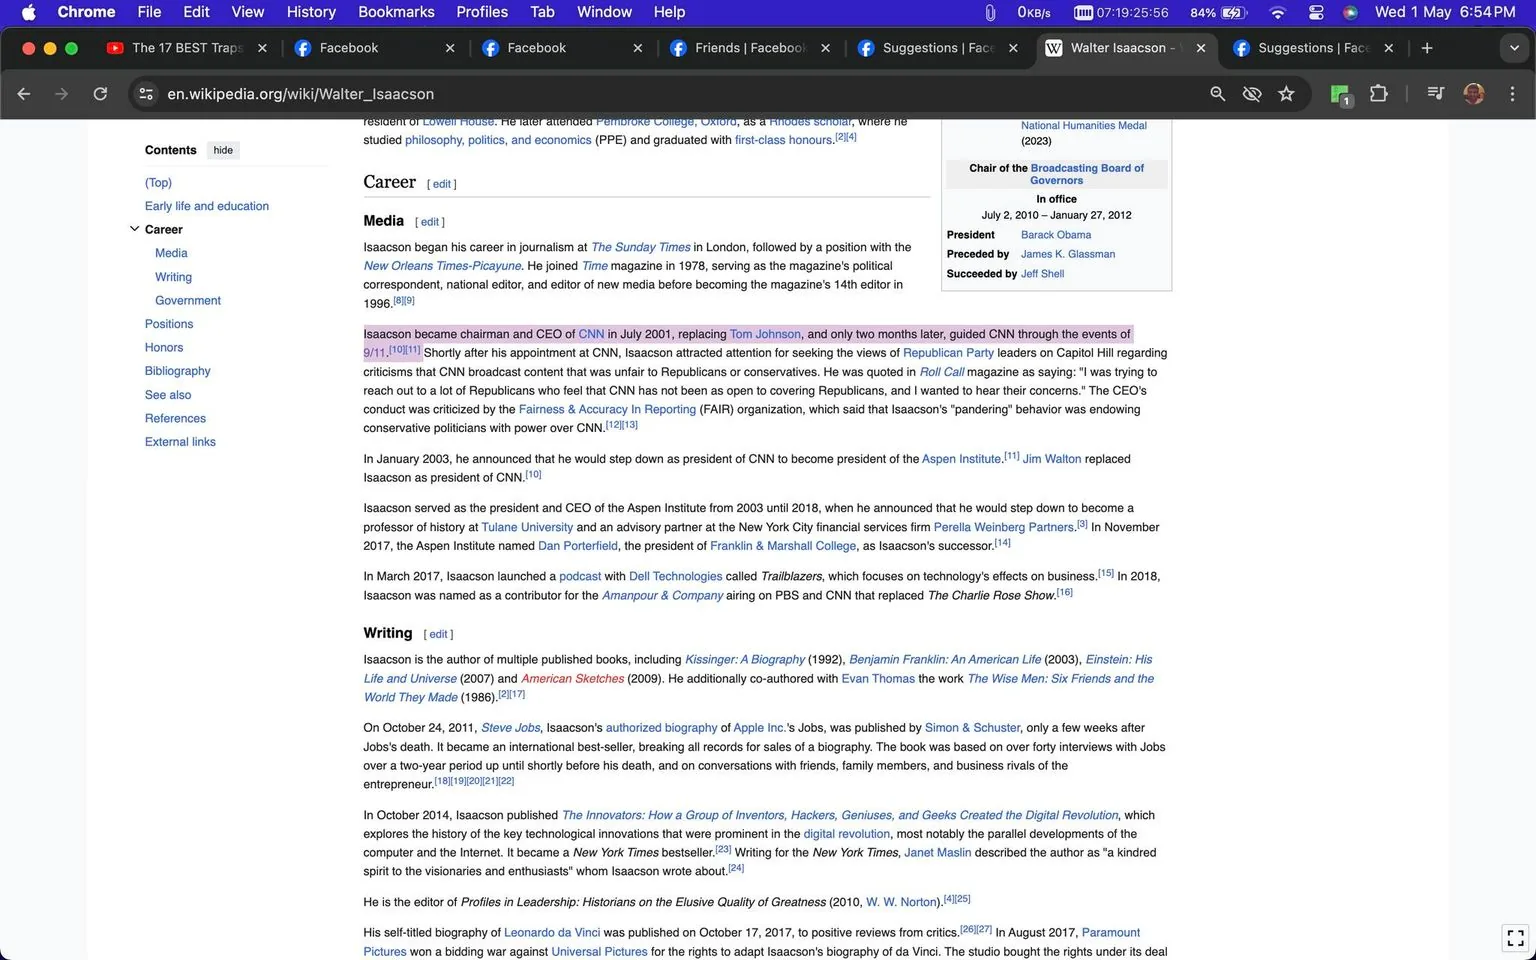The width and height of the screenshot is (1536, 960).
Task: Hide the Contents sidebar
Action: click(222, 150)
